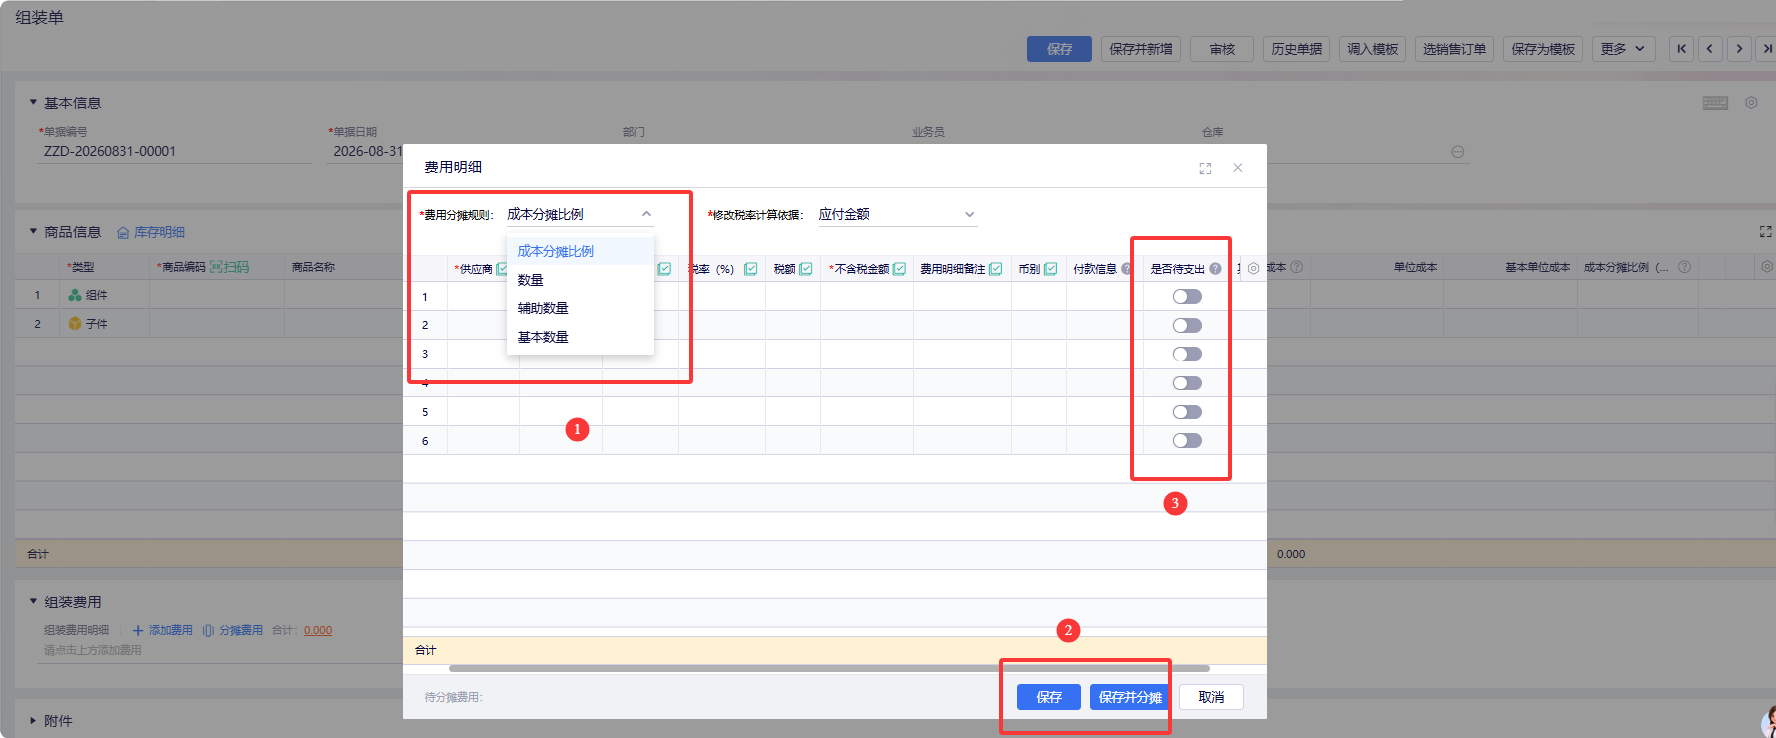Click the 付款信息 column help icon
Viewport: 1776px width, 738px height.
[1127, 269]
